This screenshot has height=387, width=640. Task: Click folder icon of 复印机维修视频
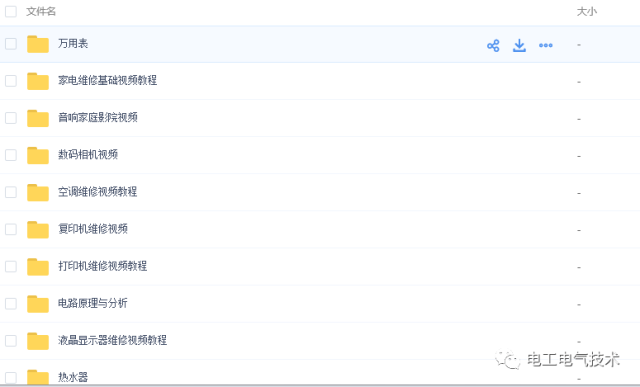point(38,229)
